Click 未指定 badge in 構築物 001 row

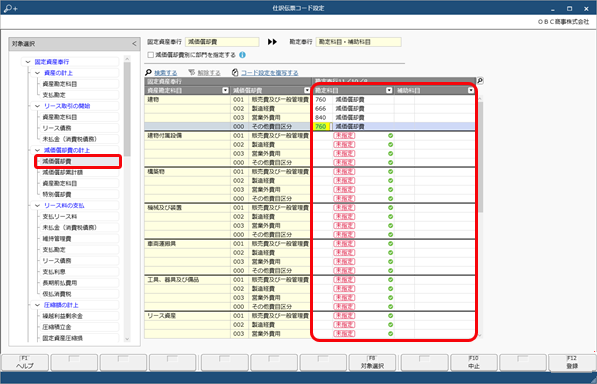[344, 172]
